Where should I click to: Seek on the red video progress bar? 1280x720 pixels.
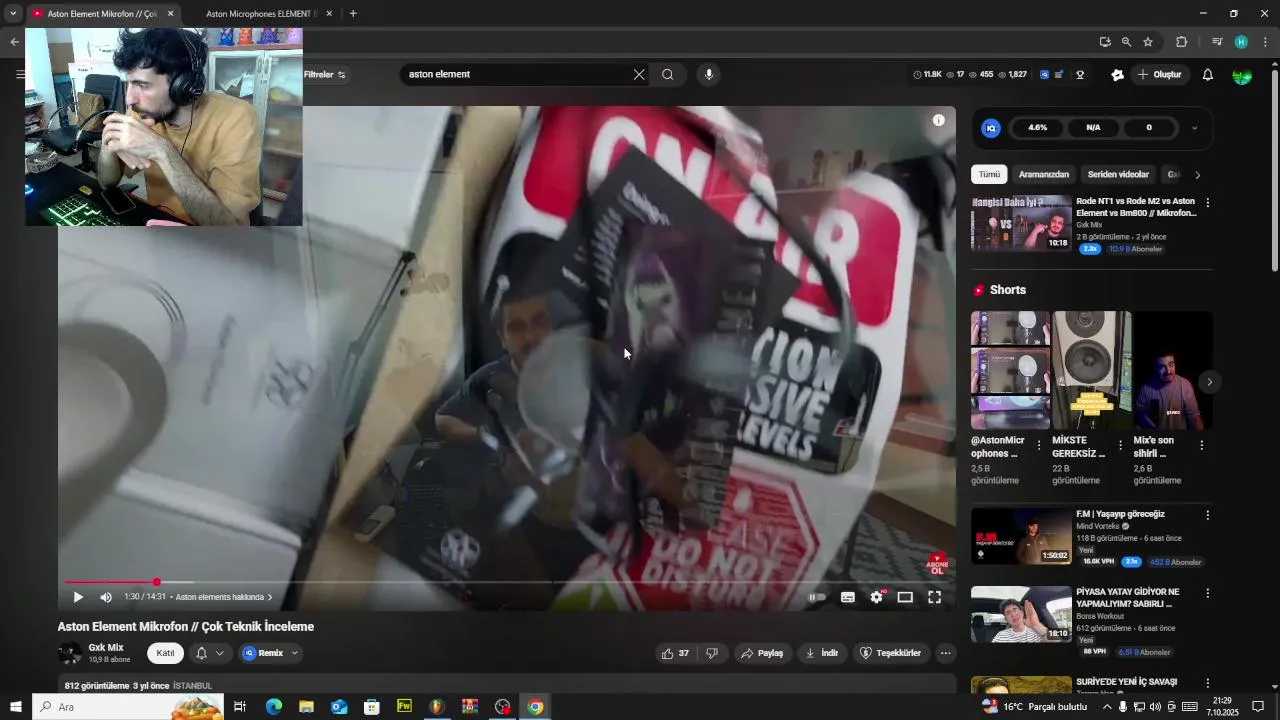tap(505, 582)
